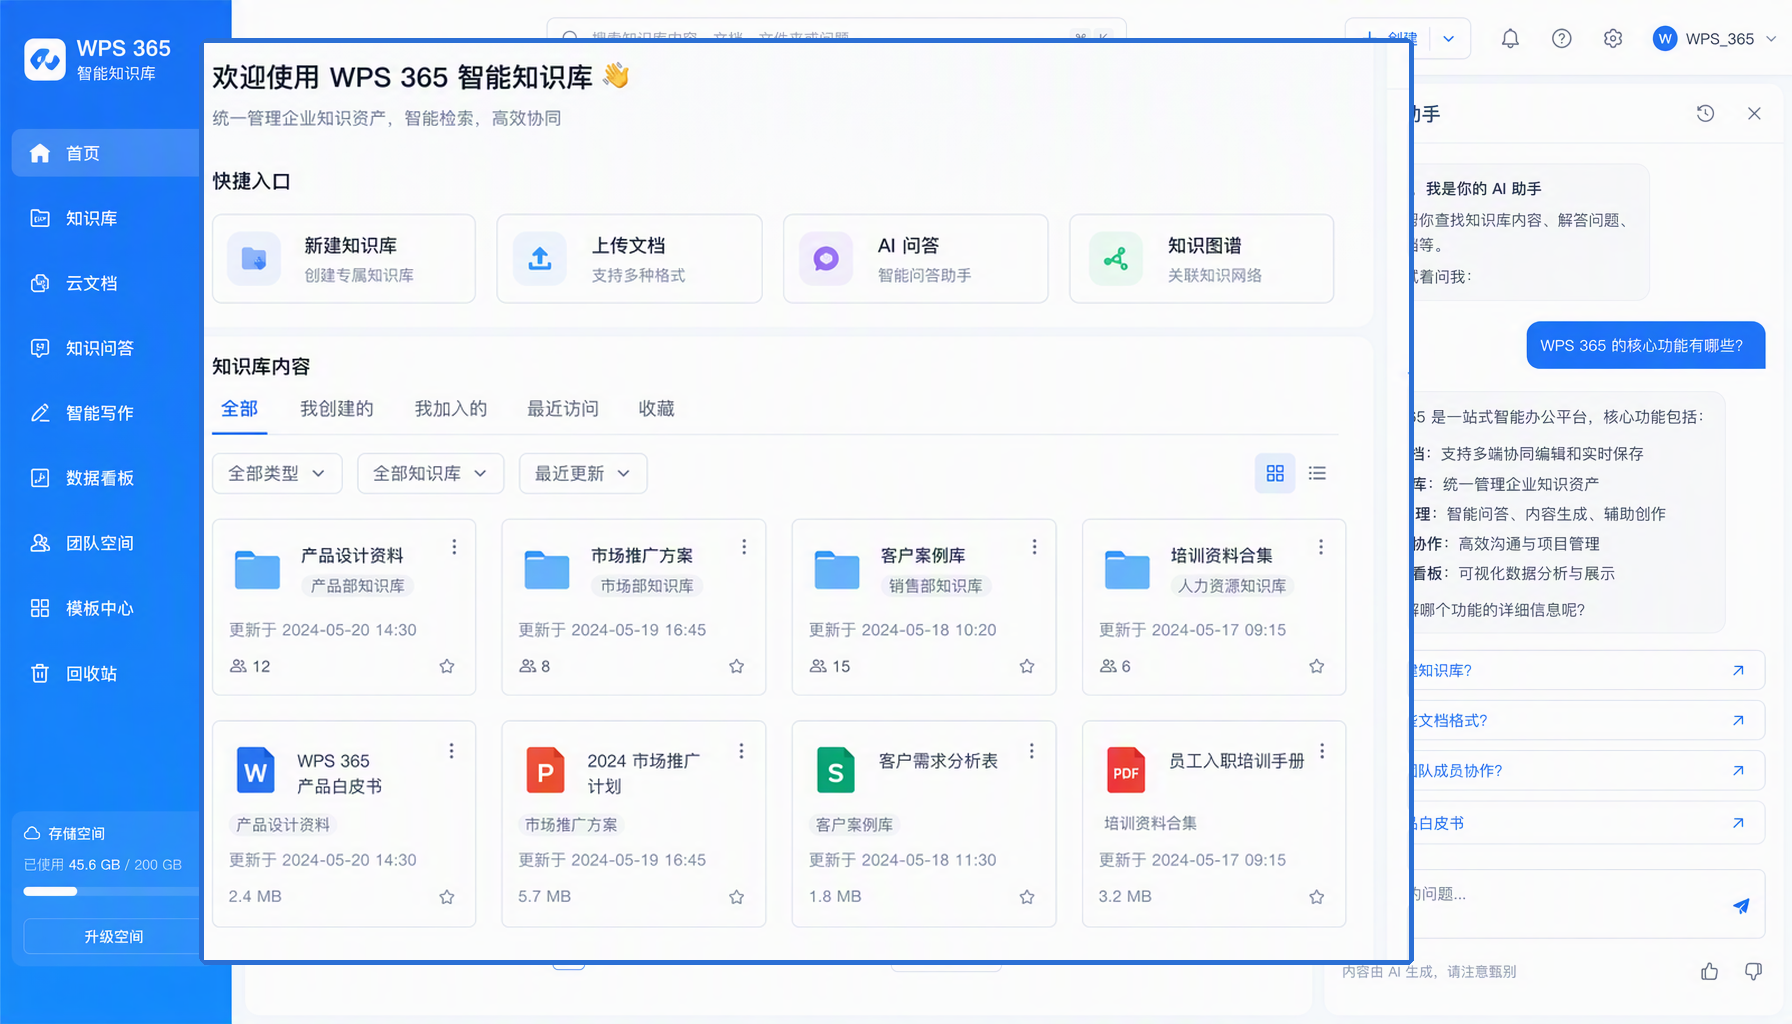
Task: Expand the create button dropdown arrow
Action: 1449,39
